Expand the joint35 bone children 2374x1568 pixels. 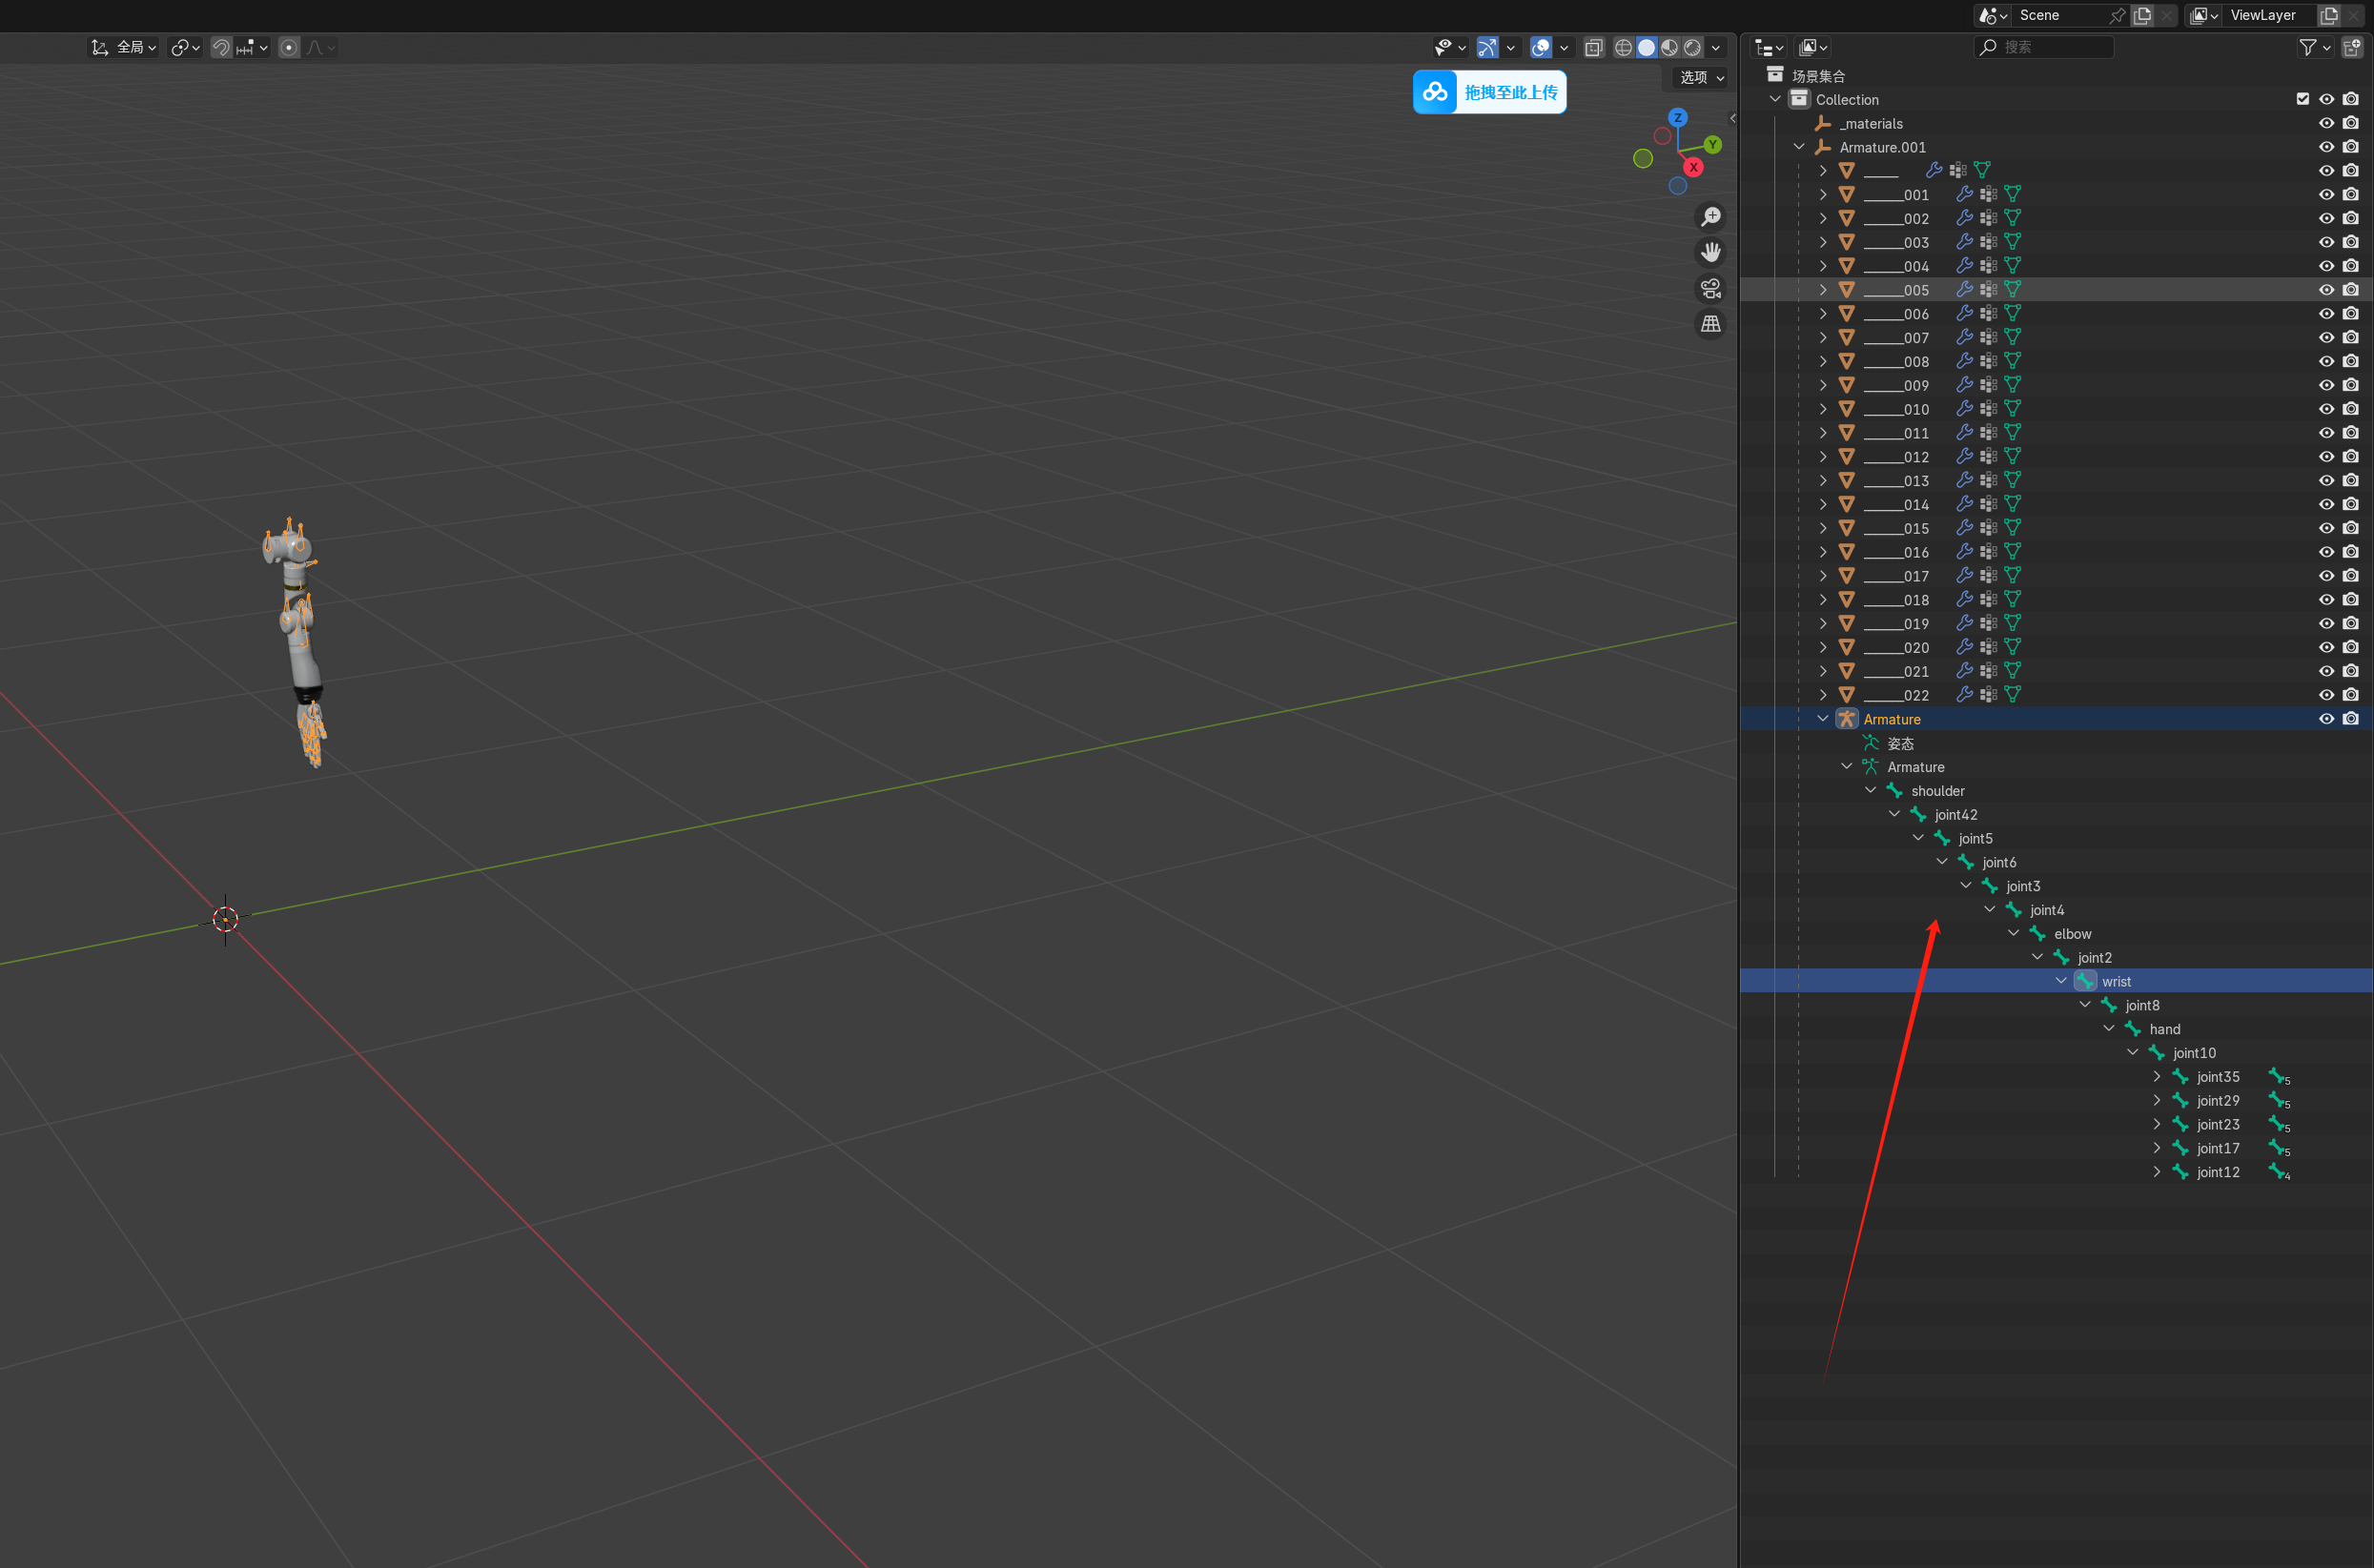[2156, 1076]
